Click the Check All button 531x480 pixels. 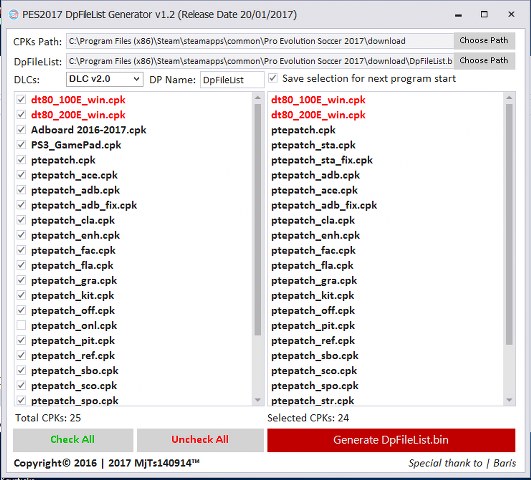73,440
